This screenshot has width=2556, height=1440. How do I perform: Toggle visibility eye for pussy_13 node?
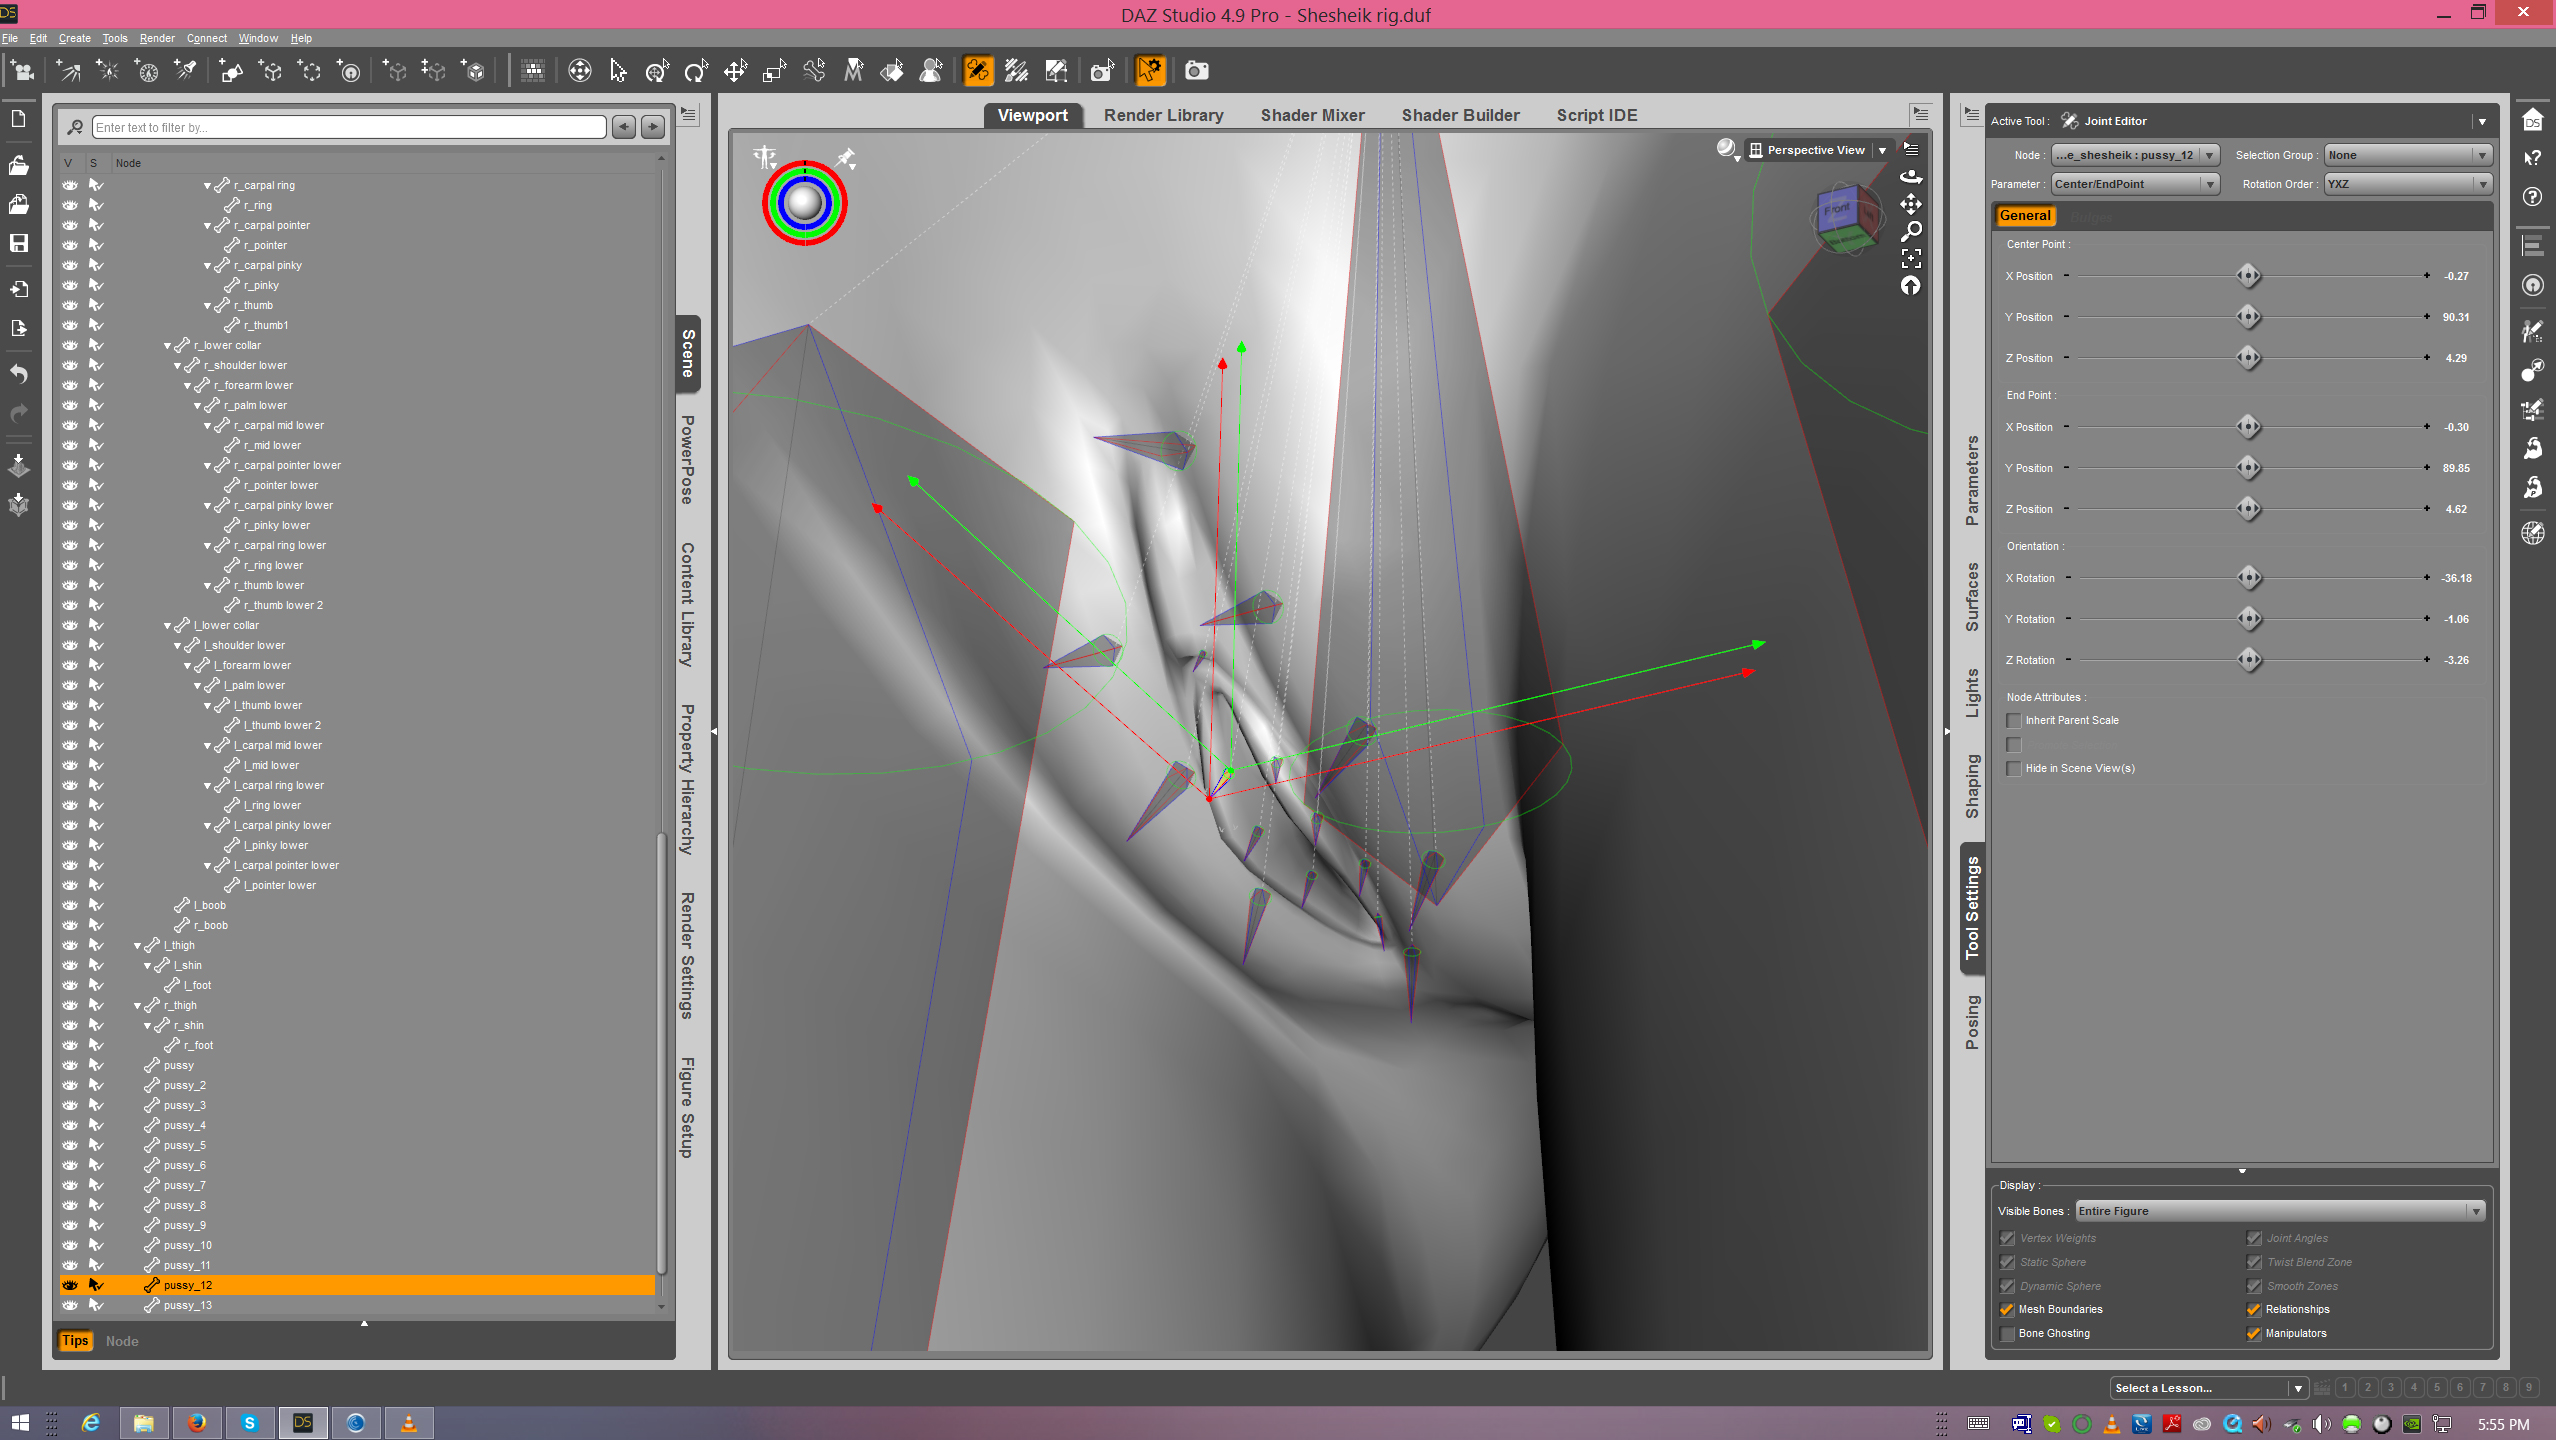(x=70, y=1305)
